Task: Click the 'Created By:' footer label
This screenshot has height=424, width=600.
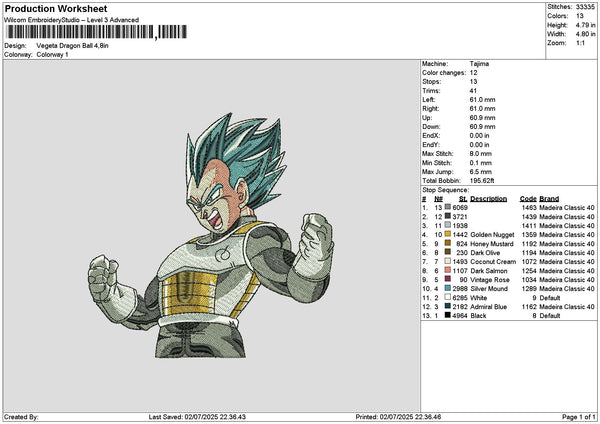Action: coord(21,417)
